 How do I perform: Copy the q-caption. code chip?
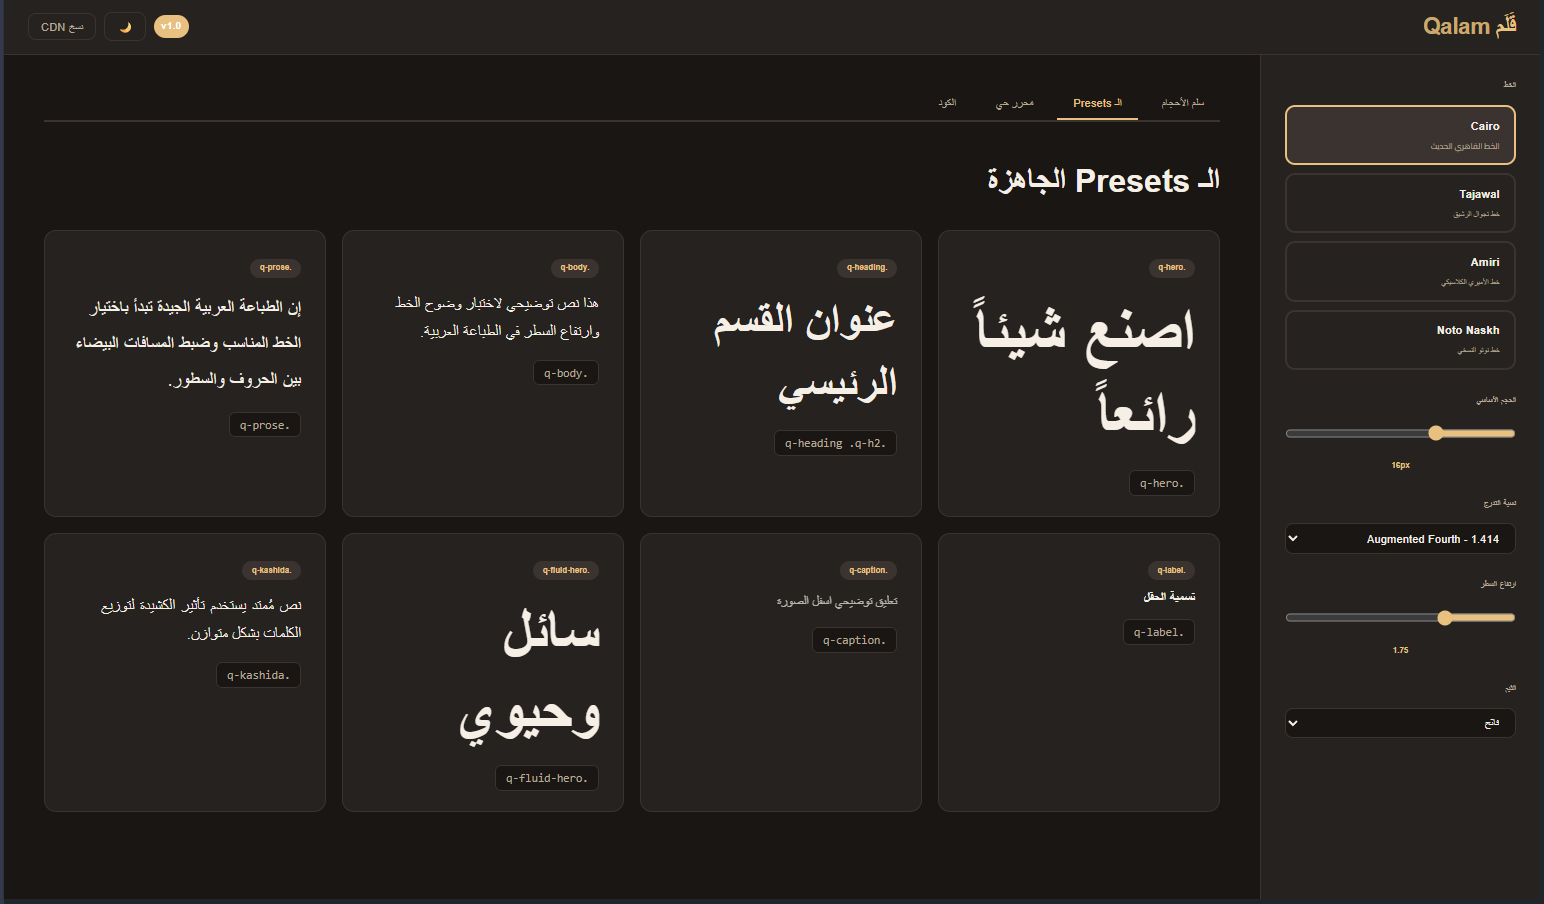coord(854,640)
